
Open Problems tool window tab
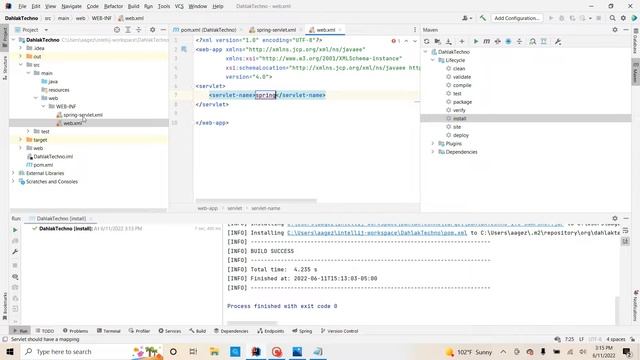click(76, 331)
